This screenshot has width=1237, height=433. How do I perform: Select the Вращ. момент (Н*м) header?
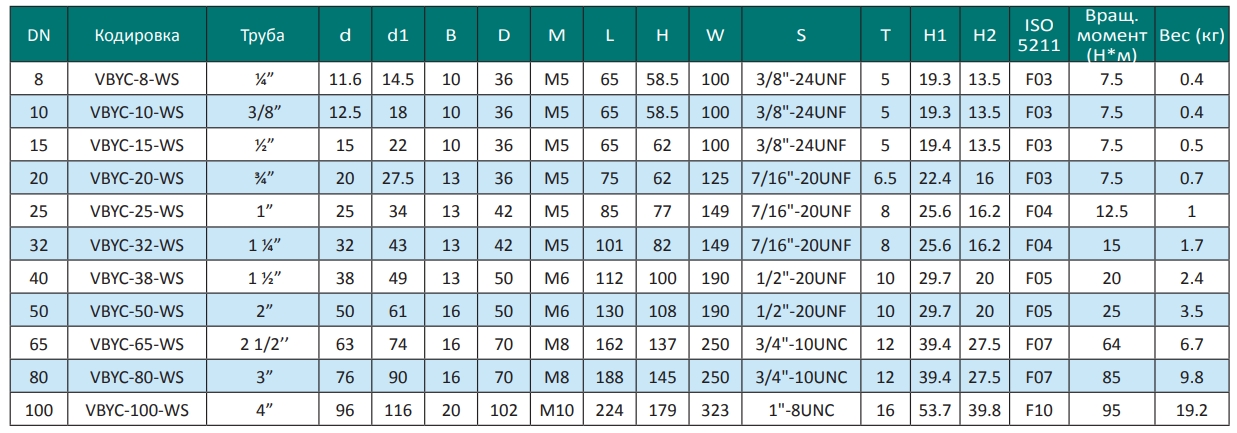[x=1107, y=36]
